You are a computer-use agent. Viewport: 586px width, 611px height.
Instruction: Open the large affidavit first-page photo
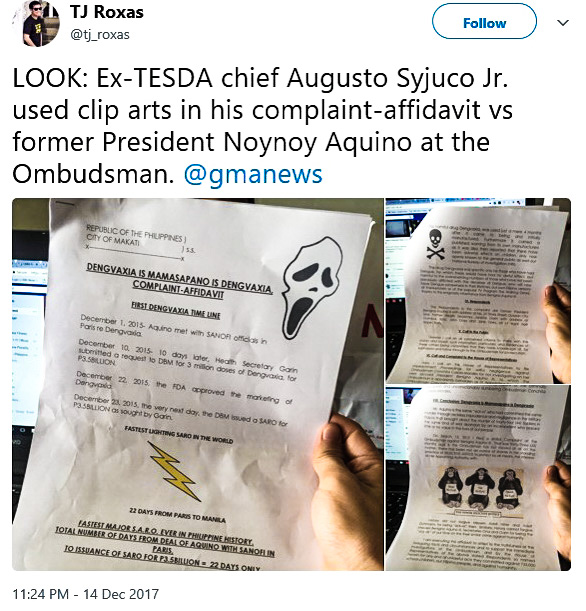198,384
